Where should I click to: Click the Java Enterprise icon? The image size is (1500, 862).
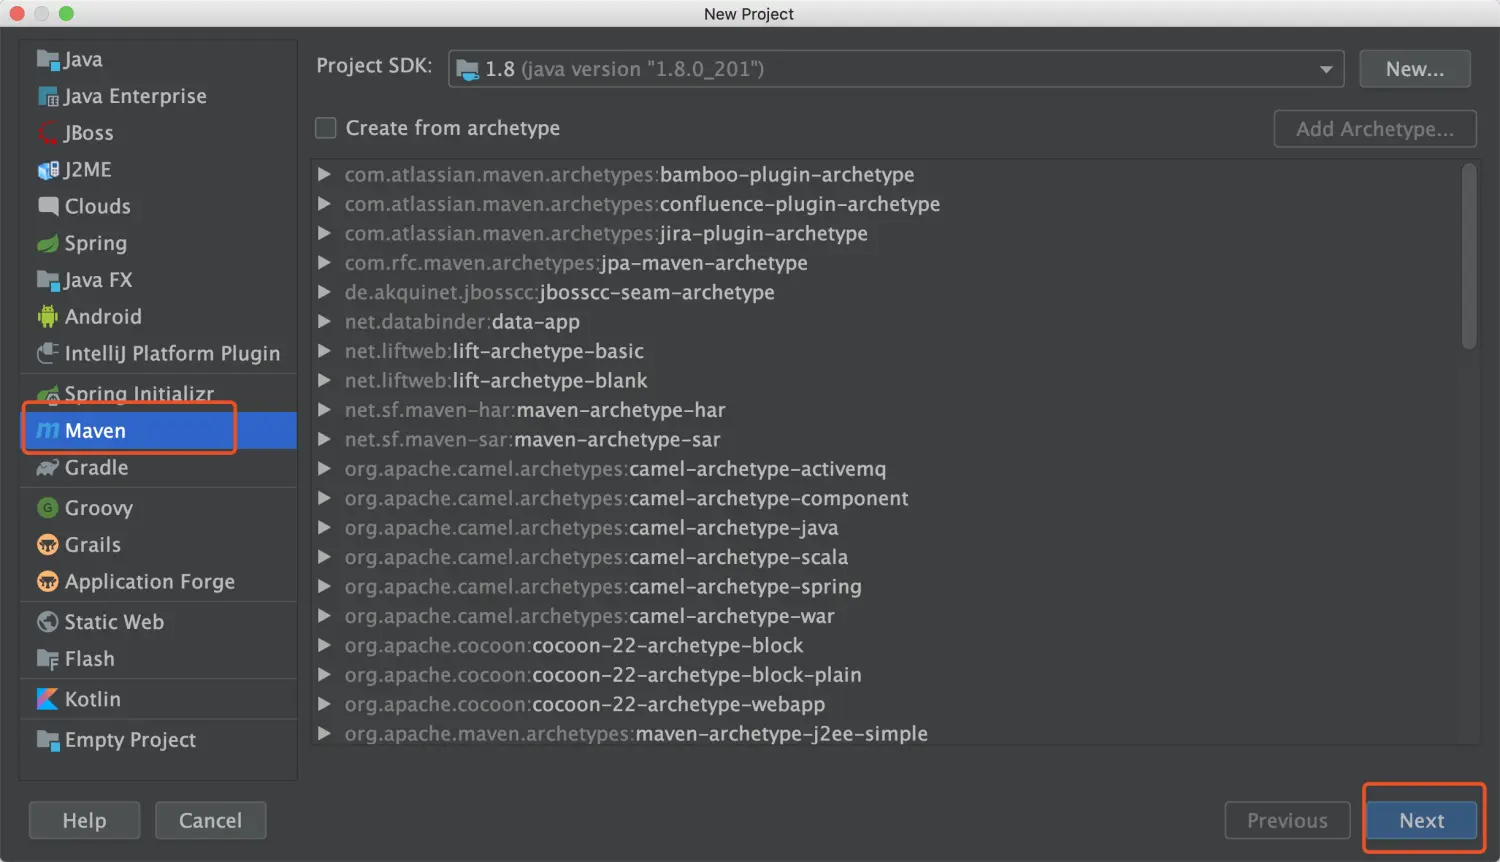click(48, 96)
